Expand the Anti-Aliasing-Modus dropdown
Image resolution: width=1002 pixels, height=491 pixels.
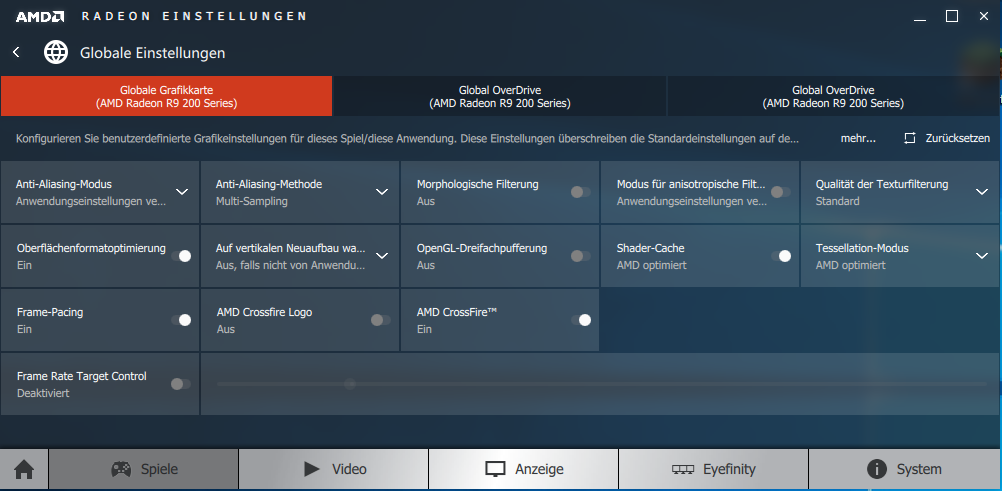(182, 192)
